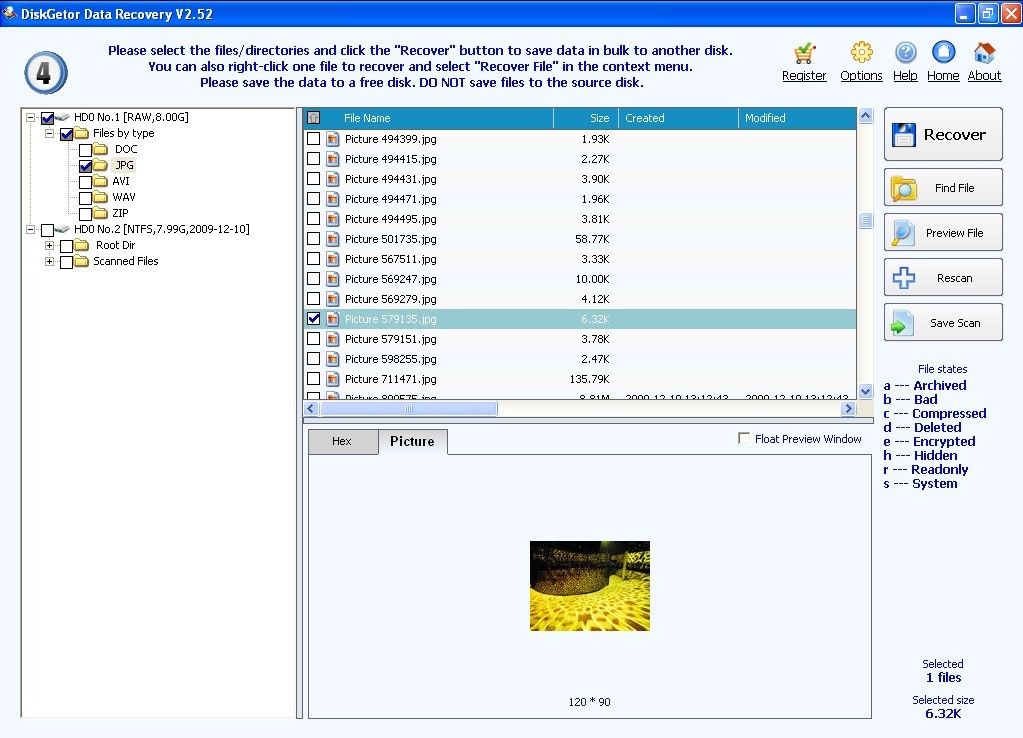
Task: Uncheck the JPG folder checkbox
Action: coord(85,166)
